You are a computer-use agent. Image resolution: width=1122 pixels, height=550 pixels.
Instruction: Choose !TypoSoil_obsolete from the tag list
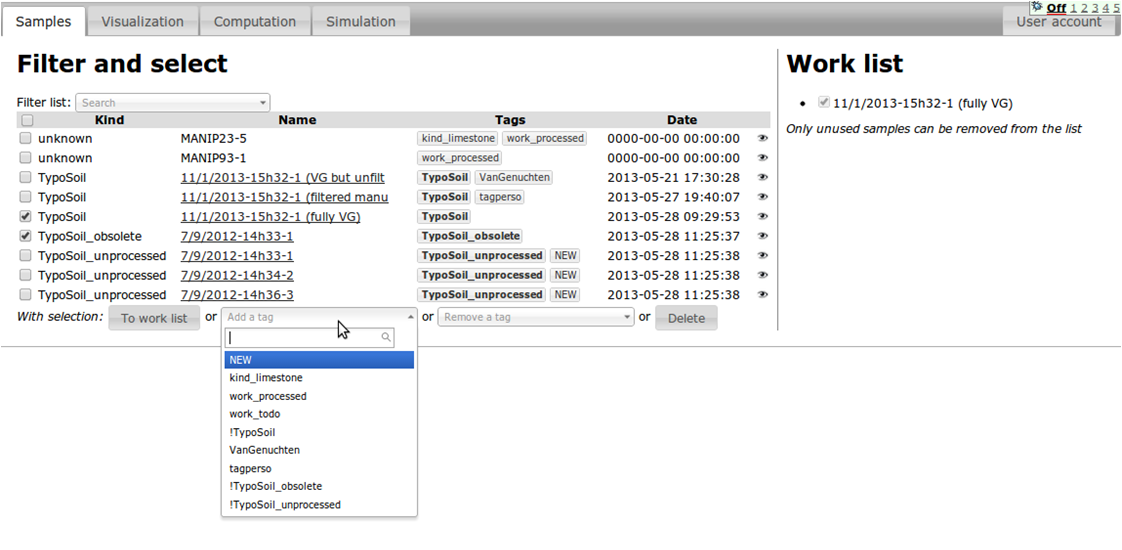pos(319,486)
